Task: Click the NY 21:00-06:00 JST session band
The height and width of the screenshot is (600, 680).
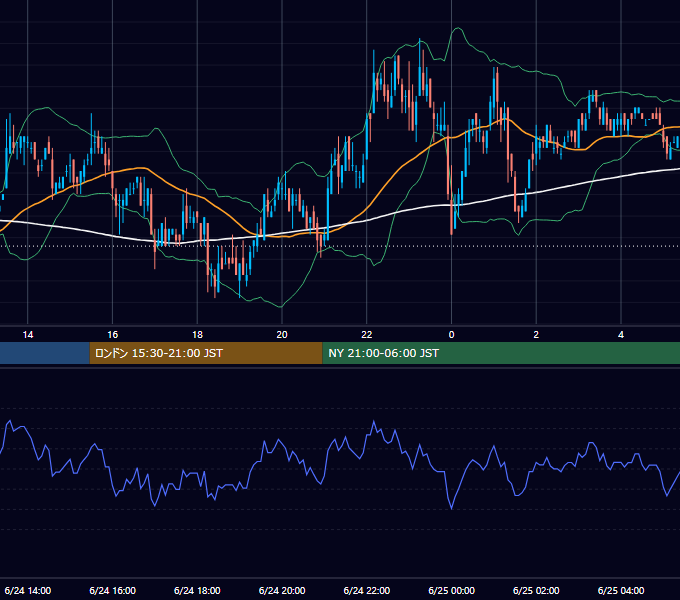Action: click(x=501, y=353)
